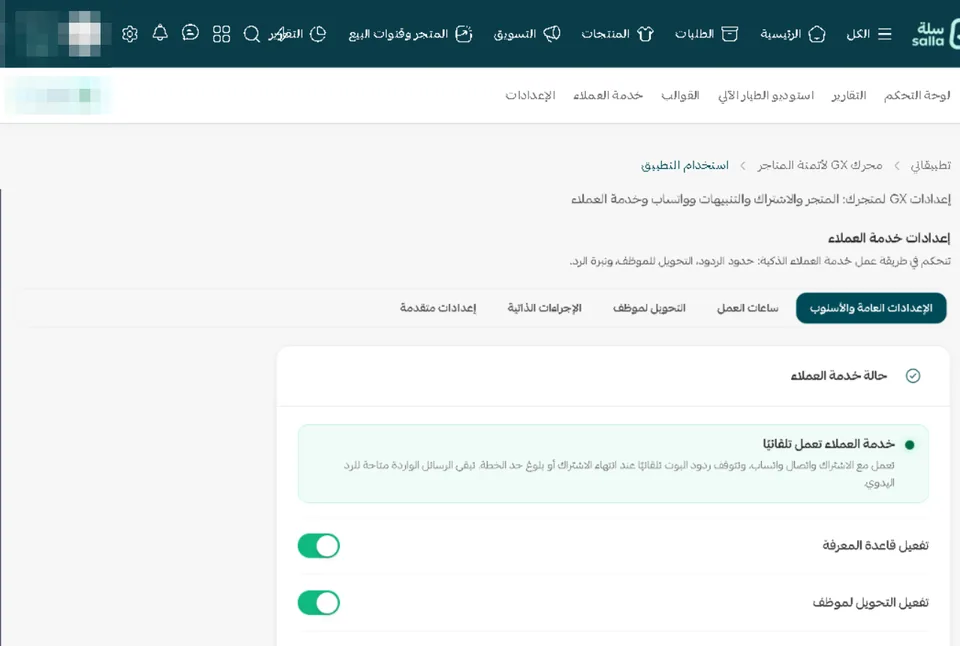
Task: Select الإعدادات العامة والأسلوب tab
Action: coord(871,308)
